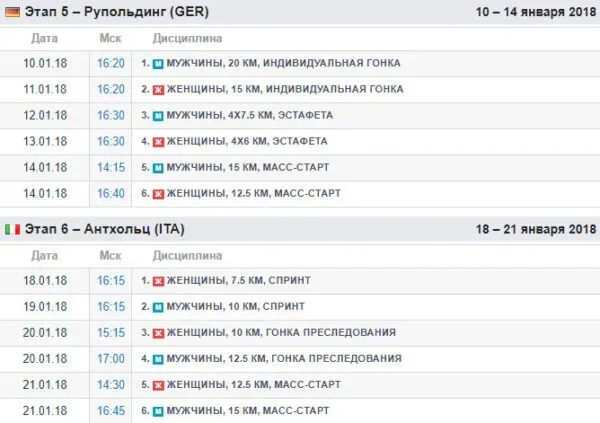Click the blue men's icon for 12.5 км pursuit

[159, 358]
